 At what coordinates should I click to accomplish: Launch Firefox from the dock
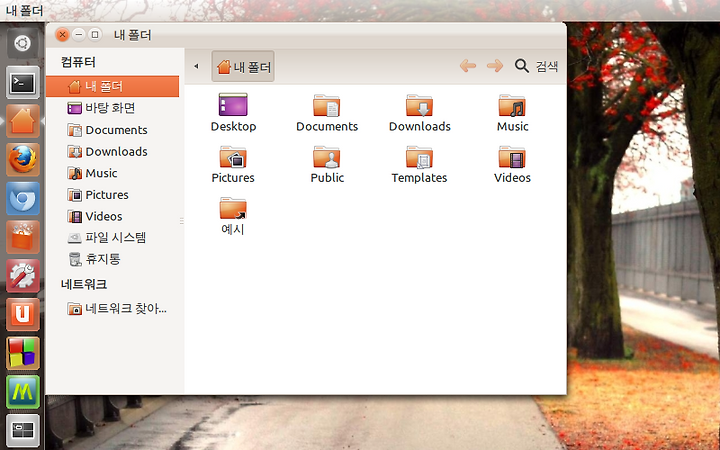[x=22, y=160]
